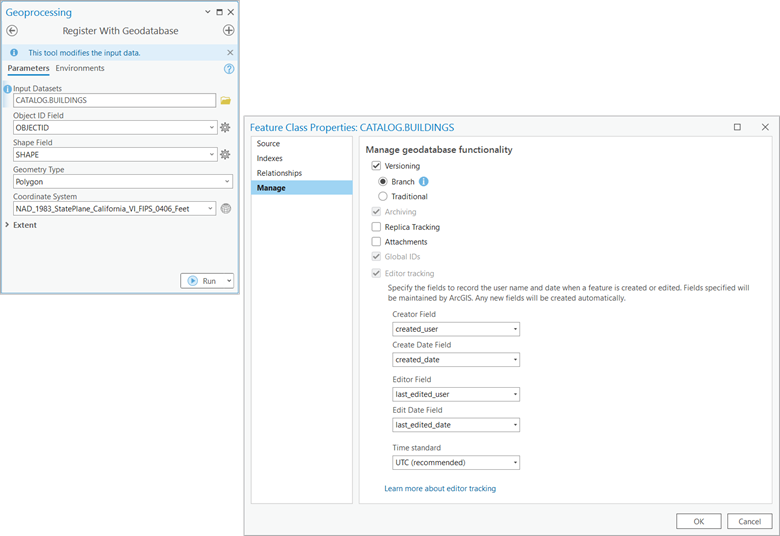Switch to the Parameters tab
Image resolution: width=780 pixels, height=536 pixels.
point(28,68)
